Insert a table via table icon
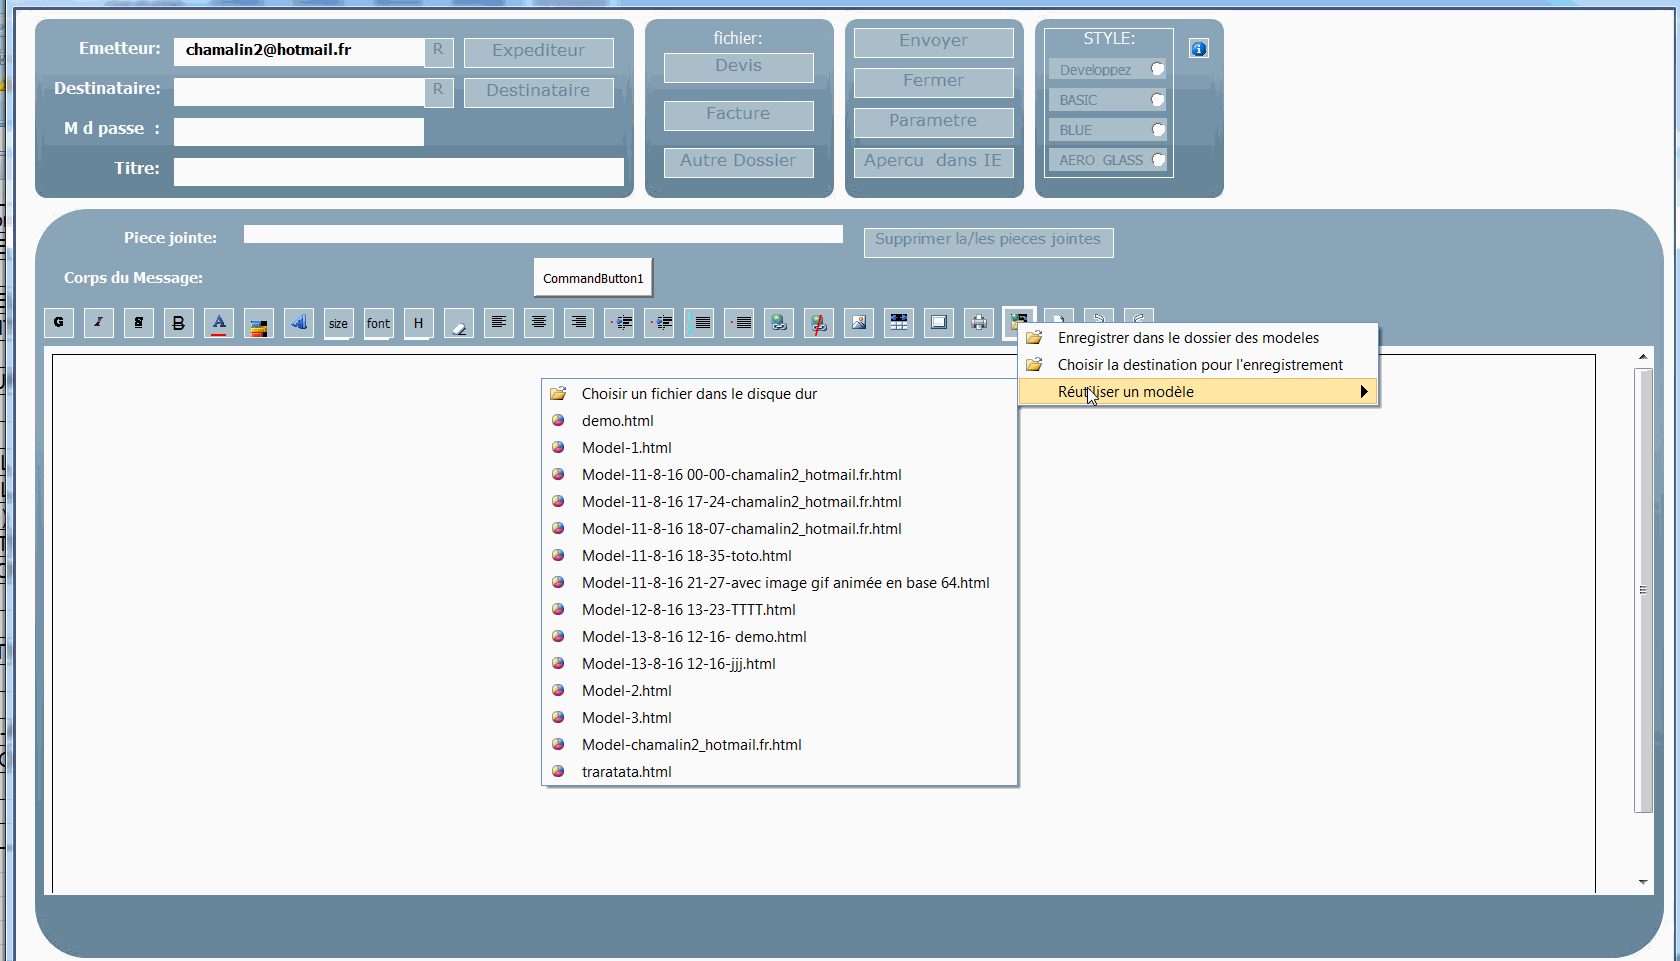The width and height of the screenshot is (1680, 961). pyautogui.click(x=899, y=323)
